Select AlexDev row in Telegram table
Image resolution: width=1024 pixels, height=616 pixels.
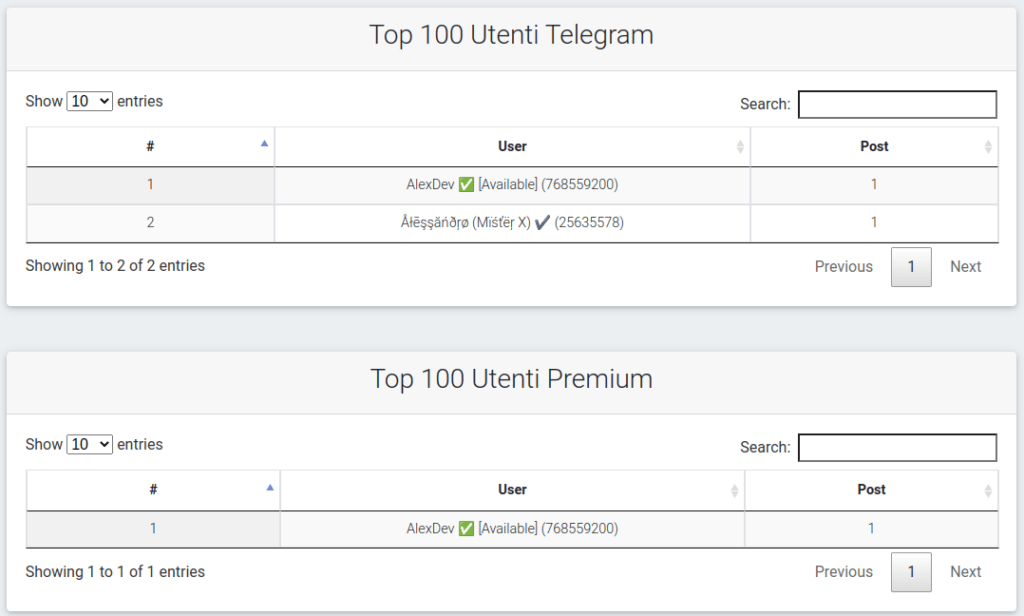click(511, 185)
